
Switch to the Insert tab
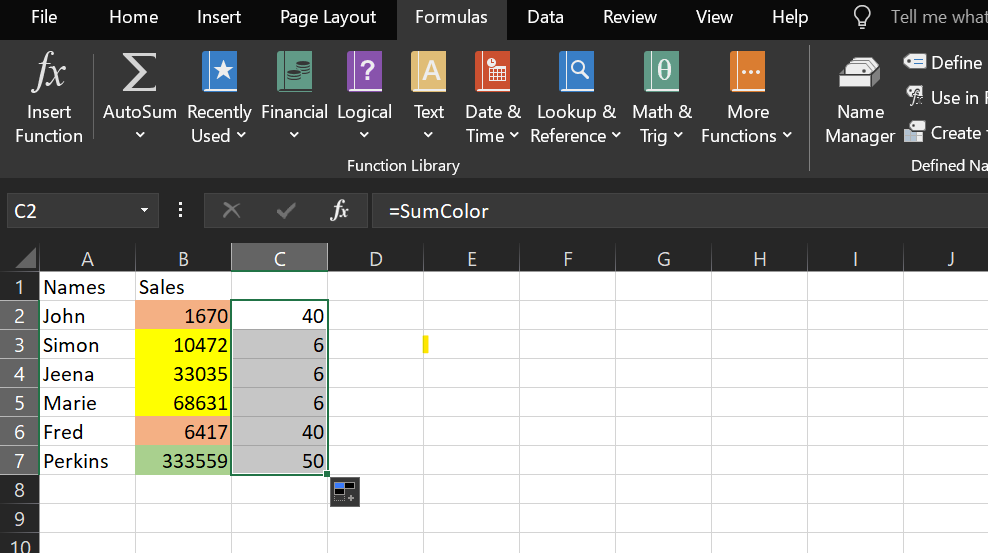(219, 17)
